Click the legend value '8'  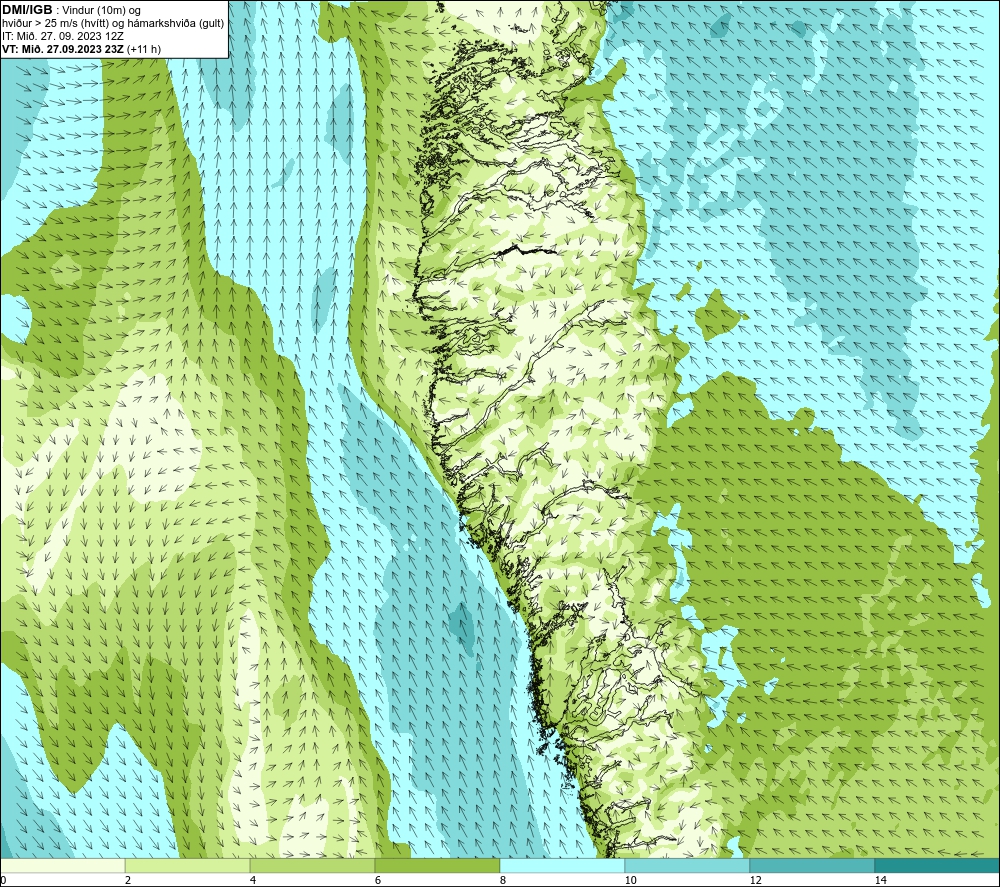coord(503,880)
